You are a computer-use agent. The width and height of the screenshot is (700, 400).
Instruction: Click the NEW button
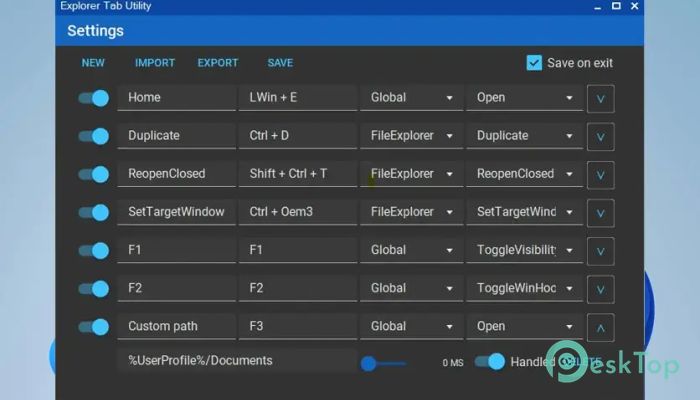point(93,63)
